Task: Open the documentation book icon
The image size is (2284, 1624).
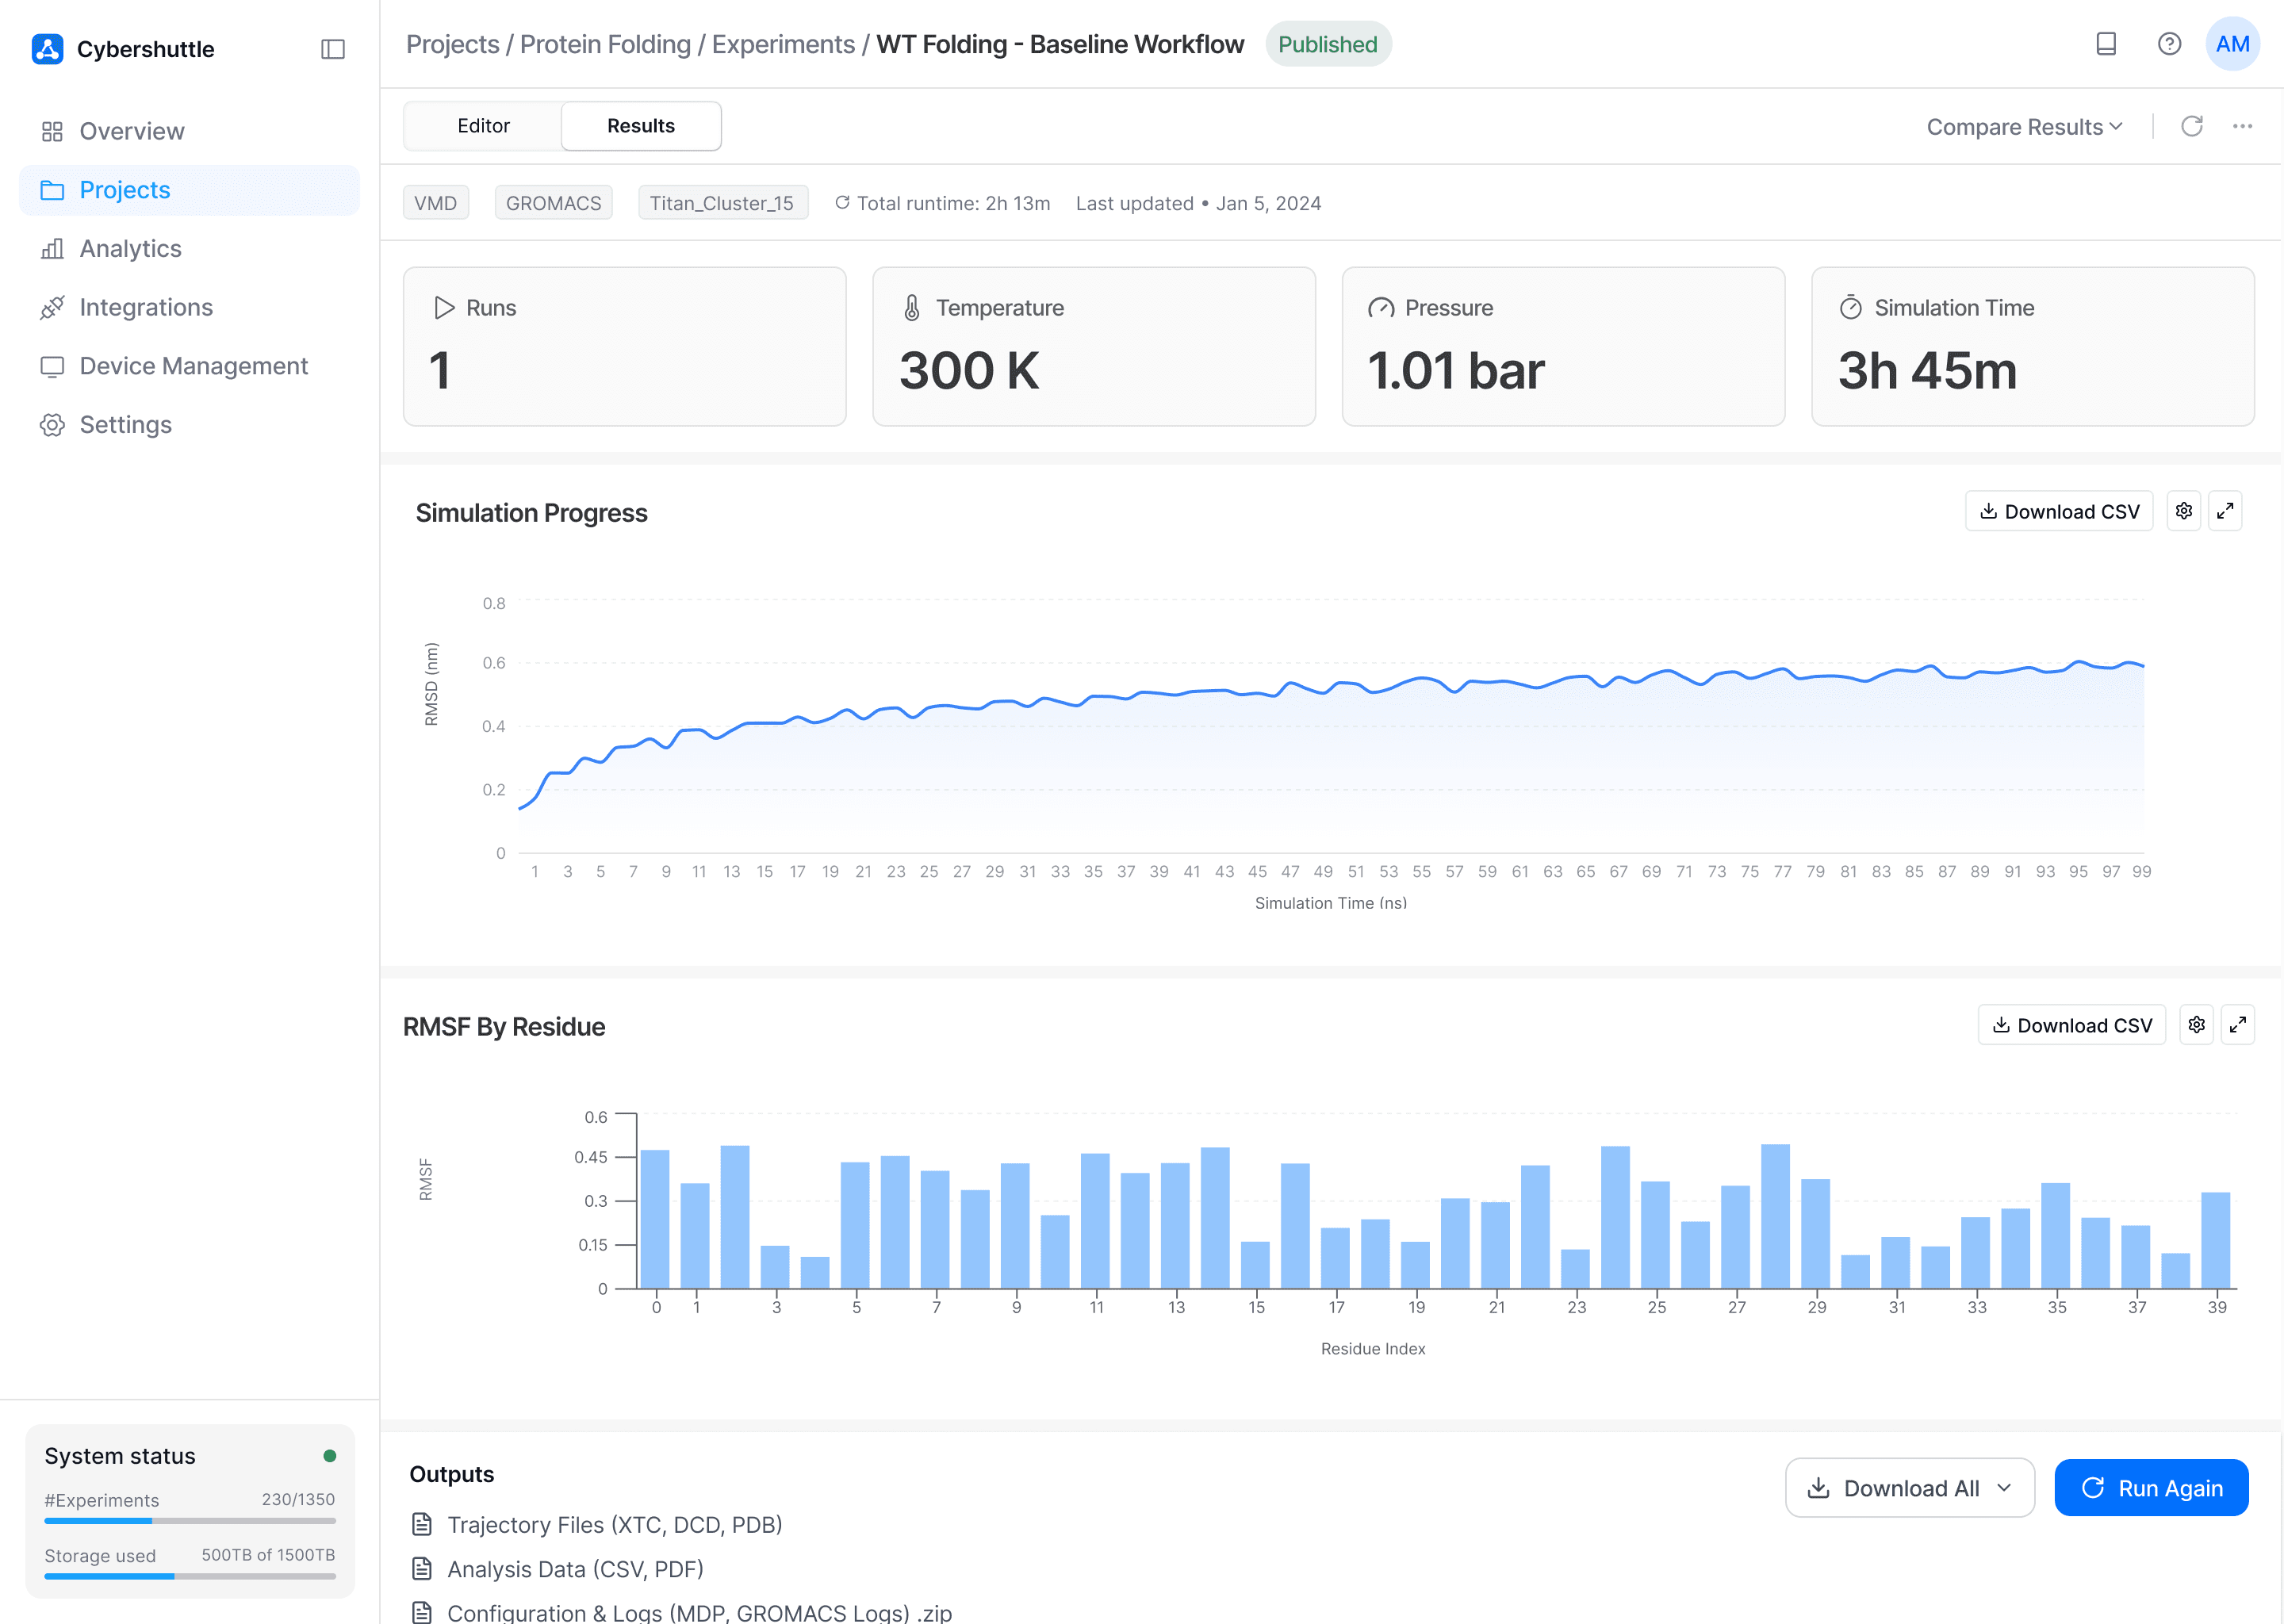Action: (2105, 44)
